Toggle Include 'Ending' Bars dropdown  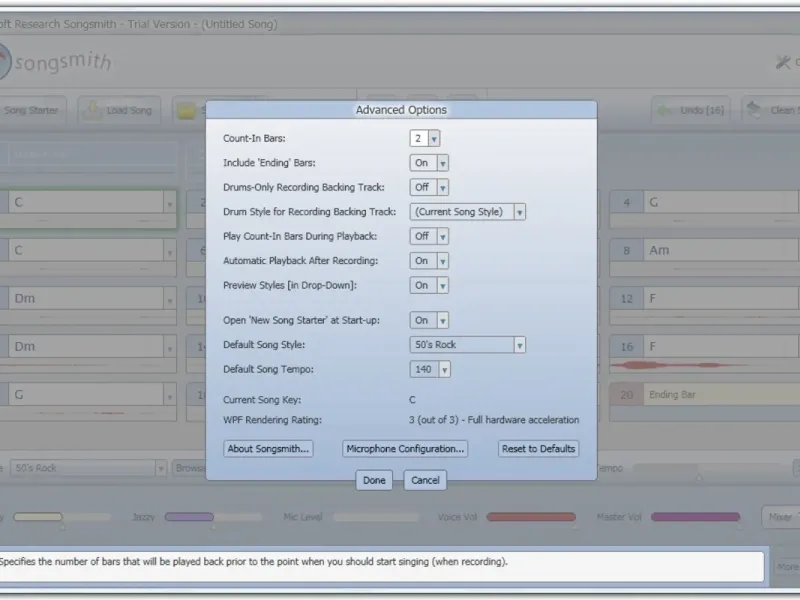coord(429,163)
